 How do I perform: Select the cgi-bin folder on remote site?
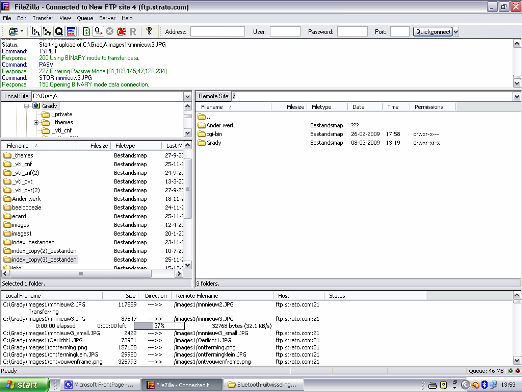(210, 134)
